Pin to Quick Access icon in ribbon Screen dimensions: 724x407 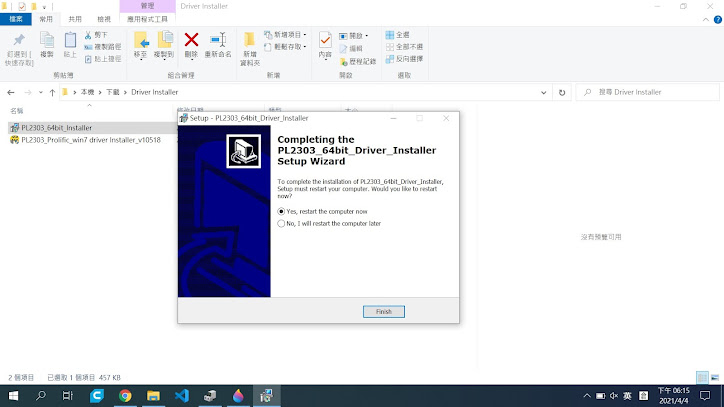[19, 40]
